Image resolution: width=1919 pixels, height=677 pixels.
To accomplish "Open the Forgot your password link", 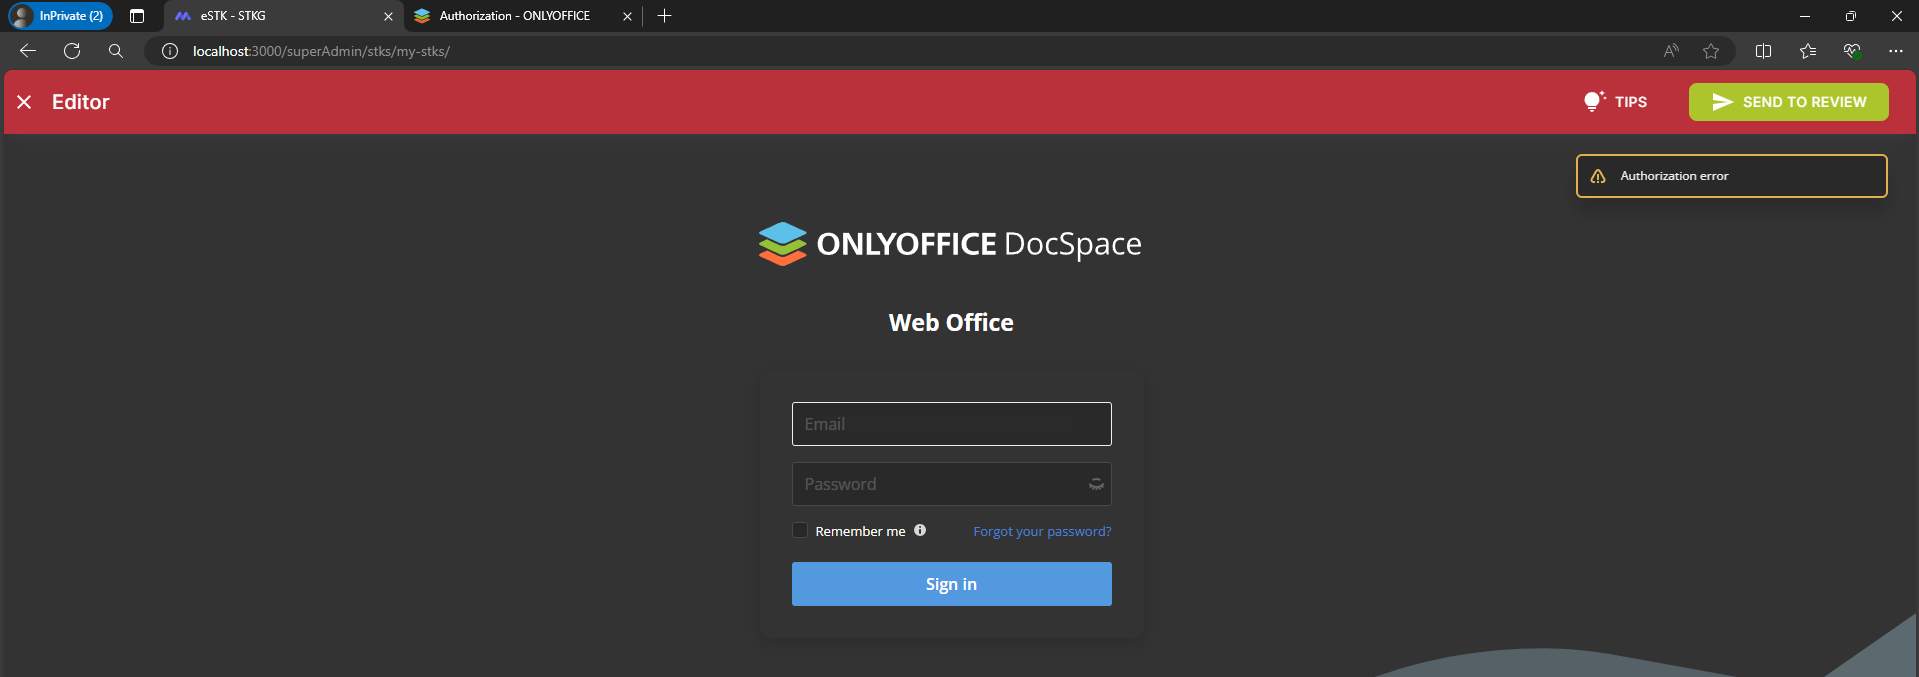I will (x=1042, y=531).
